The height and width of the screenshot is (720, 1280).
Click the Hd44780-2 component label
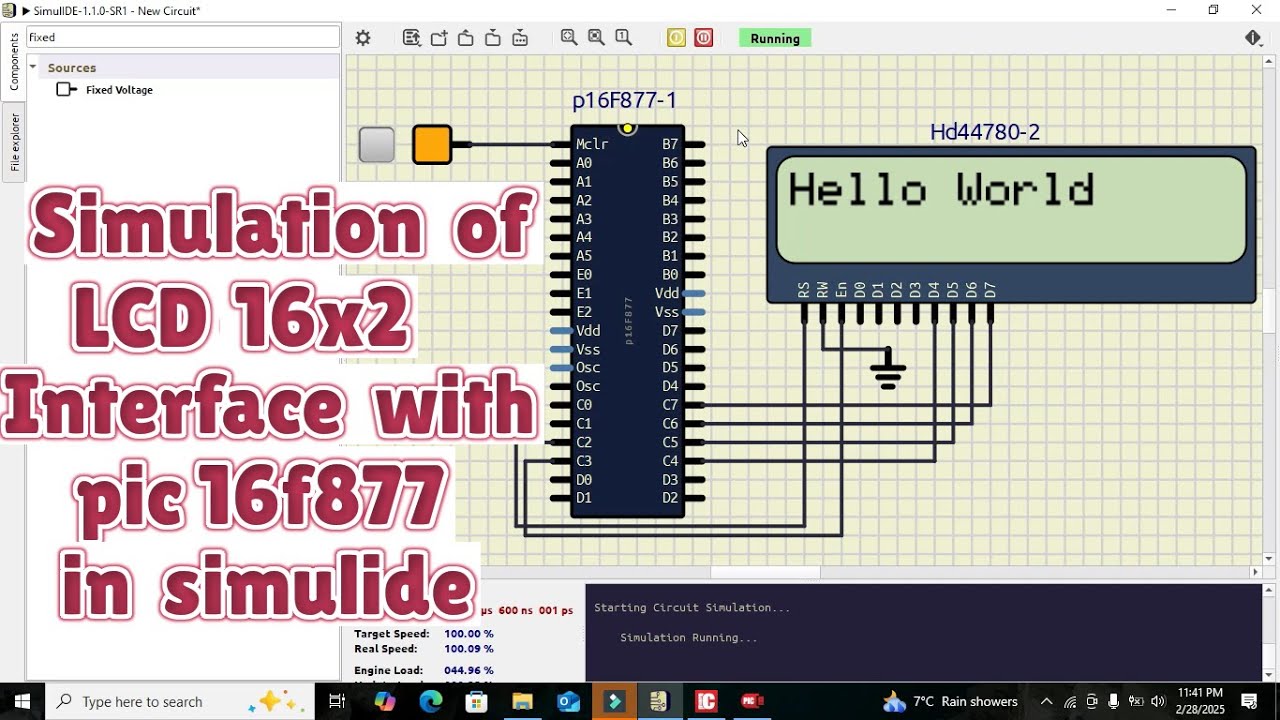[x=985, y=132]
